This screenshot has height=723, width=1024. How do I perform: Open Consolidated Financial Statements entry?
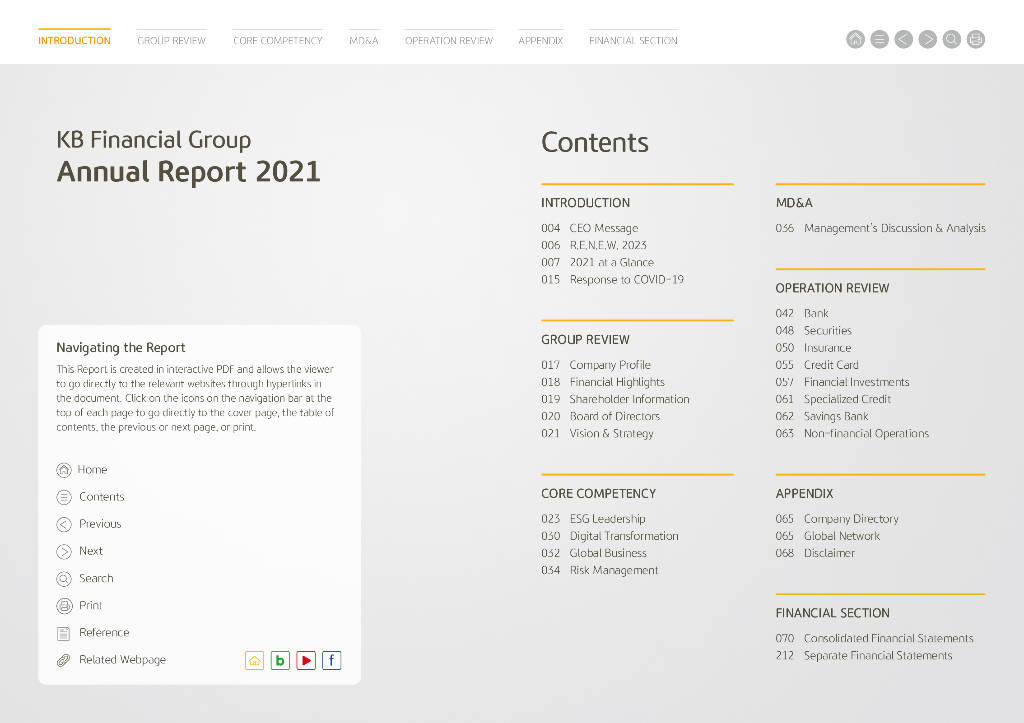[874, 638]
